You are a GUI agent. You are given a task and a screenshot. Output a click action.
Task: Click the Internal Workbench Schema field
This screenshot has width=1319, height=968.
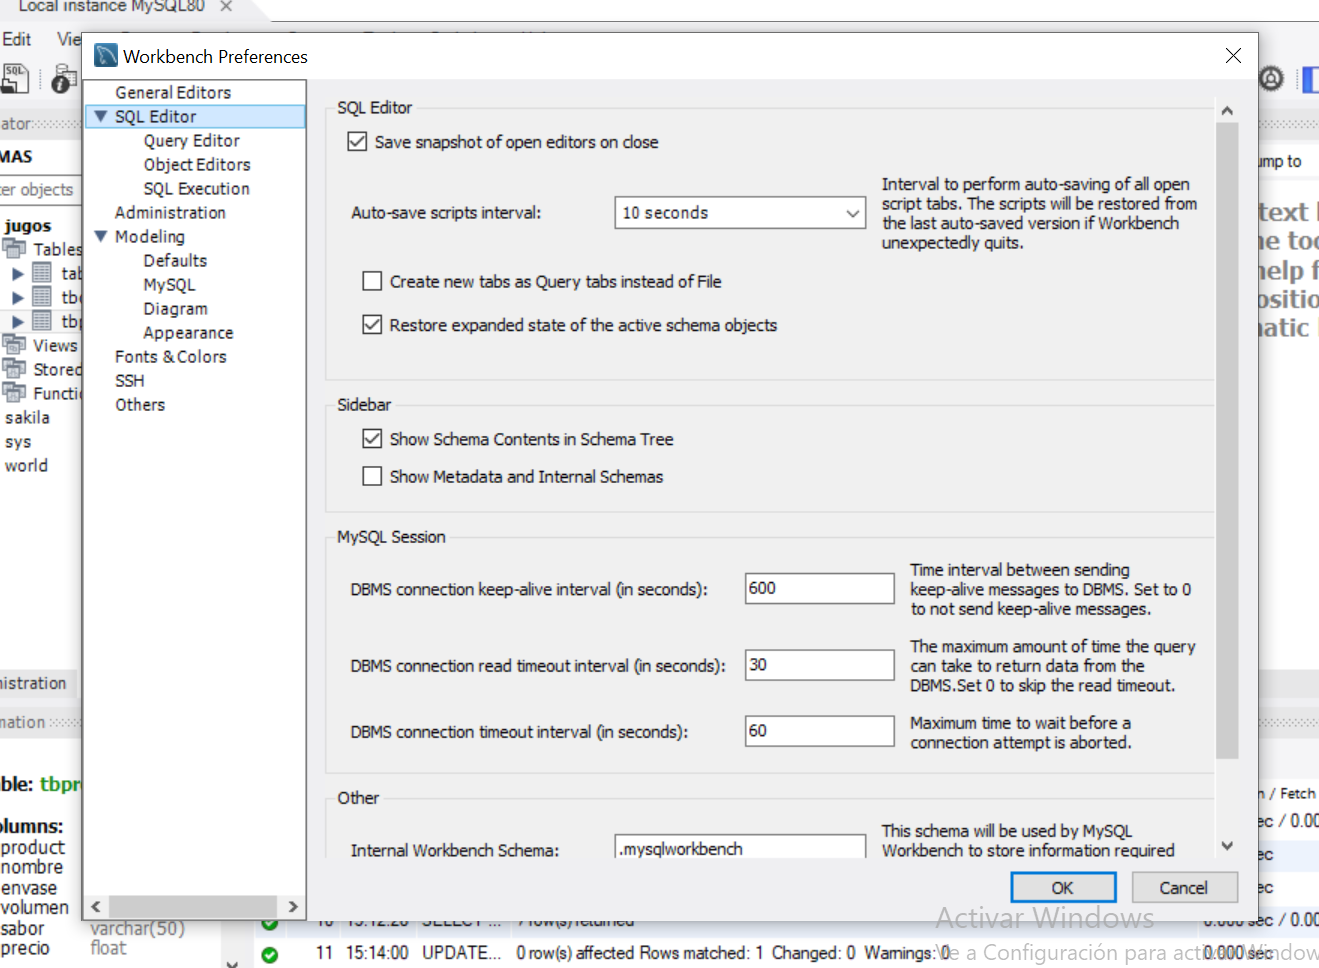point(740,847)
